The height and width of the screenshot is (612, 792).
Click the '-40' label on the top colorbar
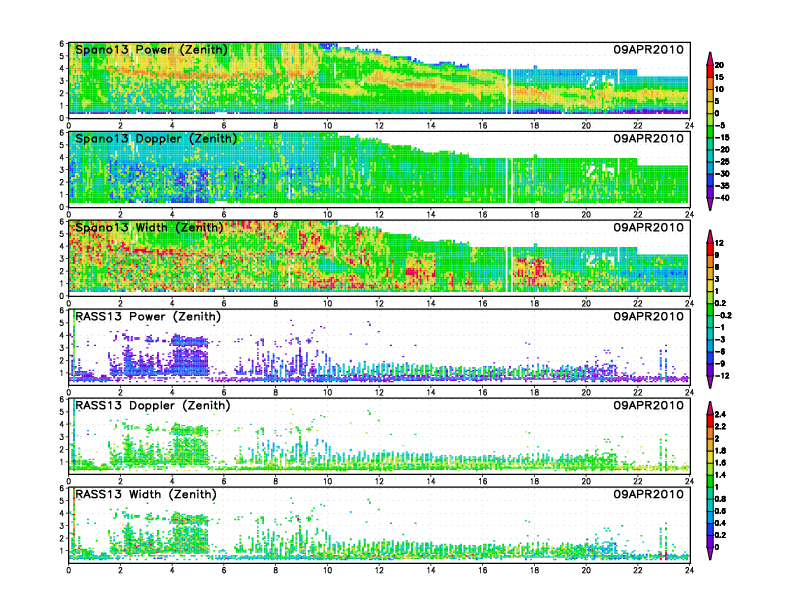722,198
